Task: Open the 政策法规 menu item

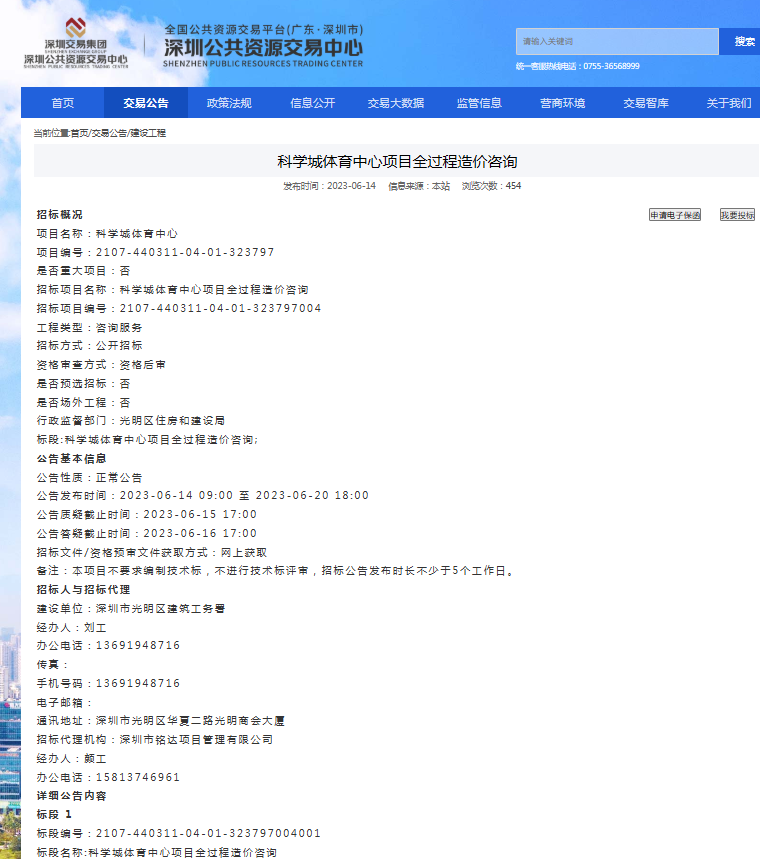Action: point(229,103)
